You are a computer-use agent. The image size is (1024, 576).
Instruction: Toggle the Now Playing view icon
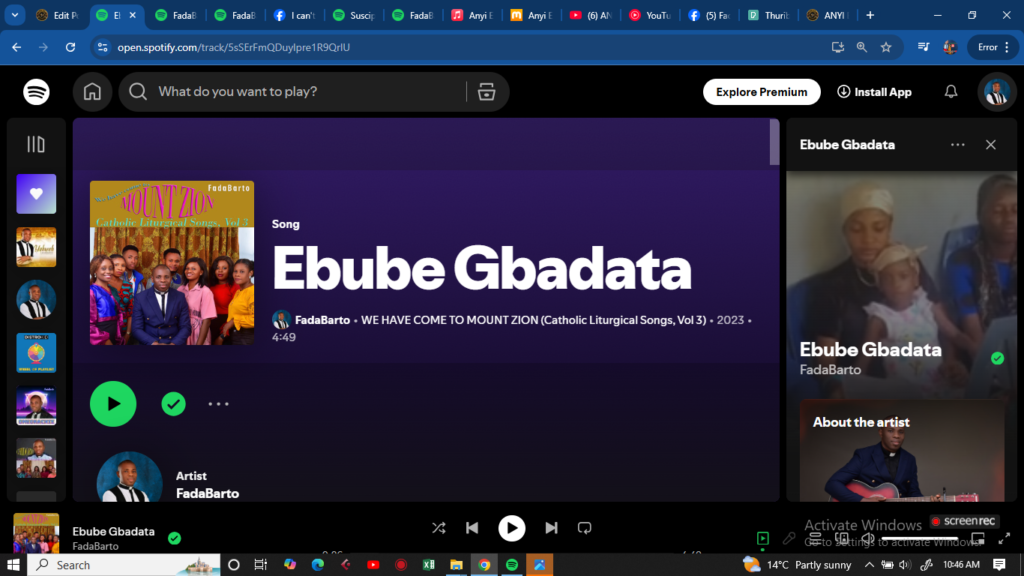click(x=763, y=538)
